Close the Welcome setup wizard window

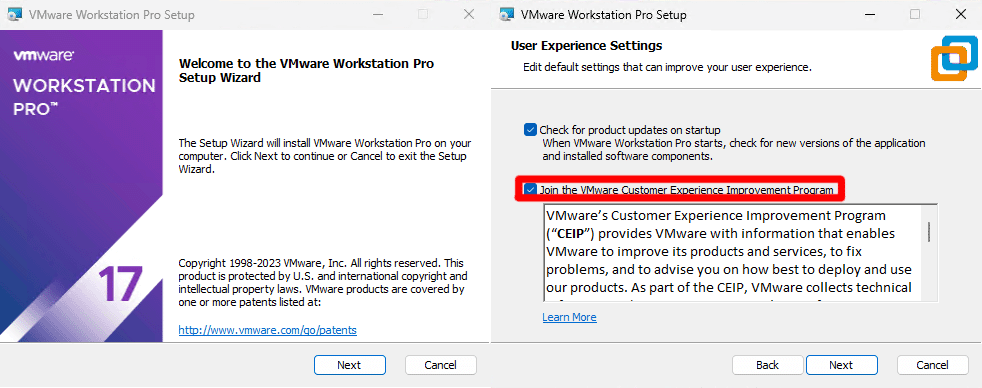click(468, 14)
